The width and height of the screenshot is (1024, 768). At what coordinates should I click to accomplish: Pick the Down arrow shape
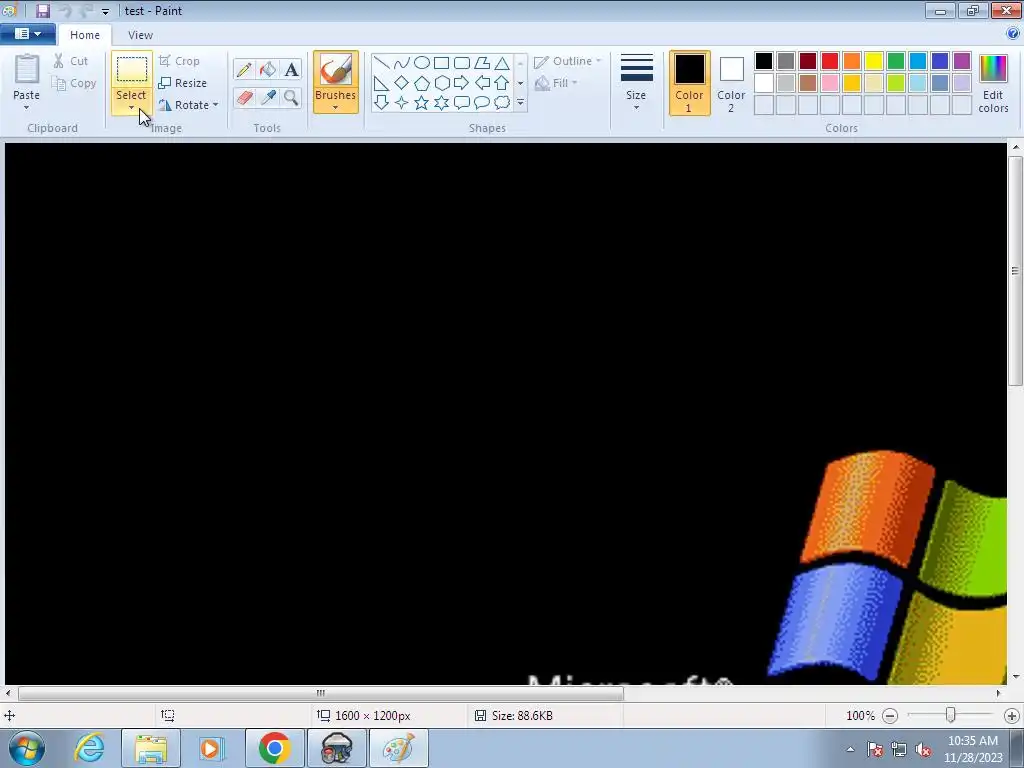[x=381, y=103]
